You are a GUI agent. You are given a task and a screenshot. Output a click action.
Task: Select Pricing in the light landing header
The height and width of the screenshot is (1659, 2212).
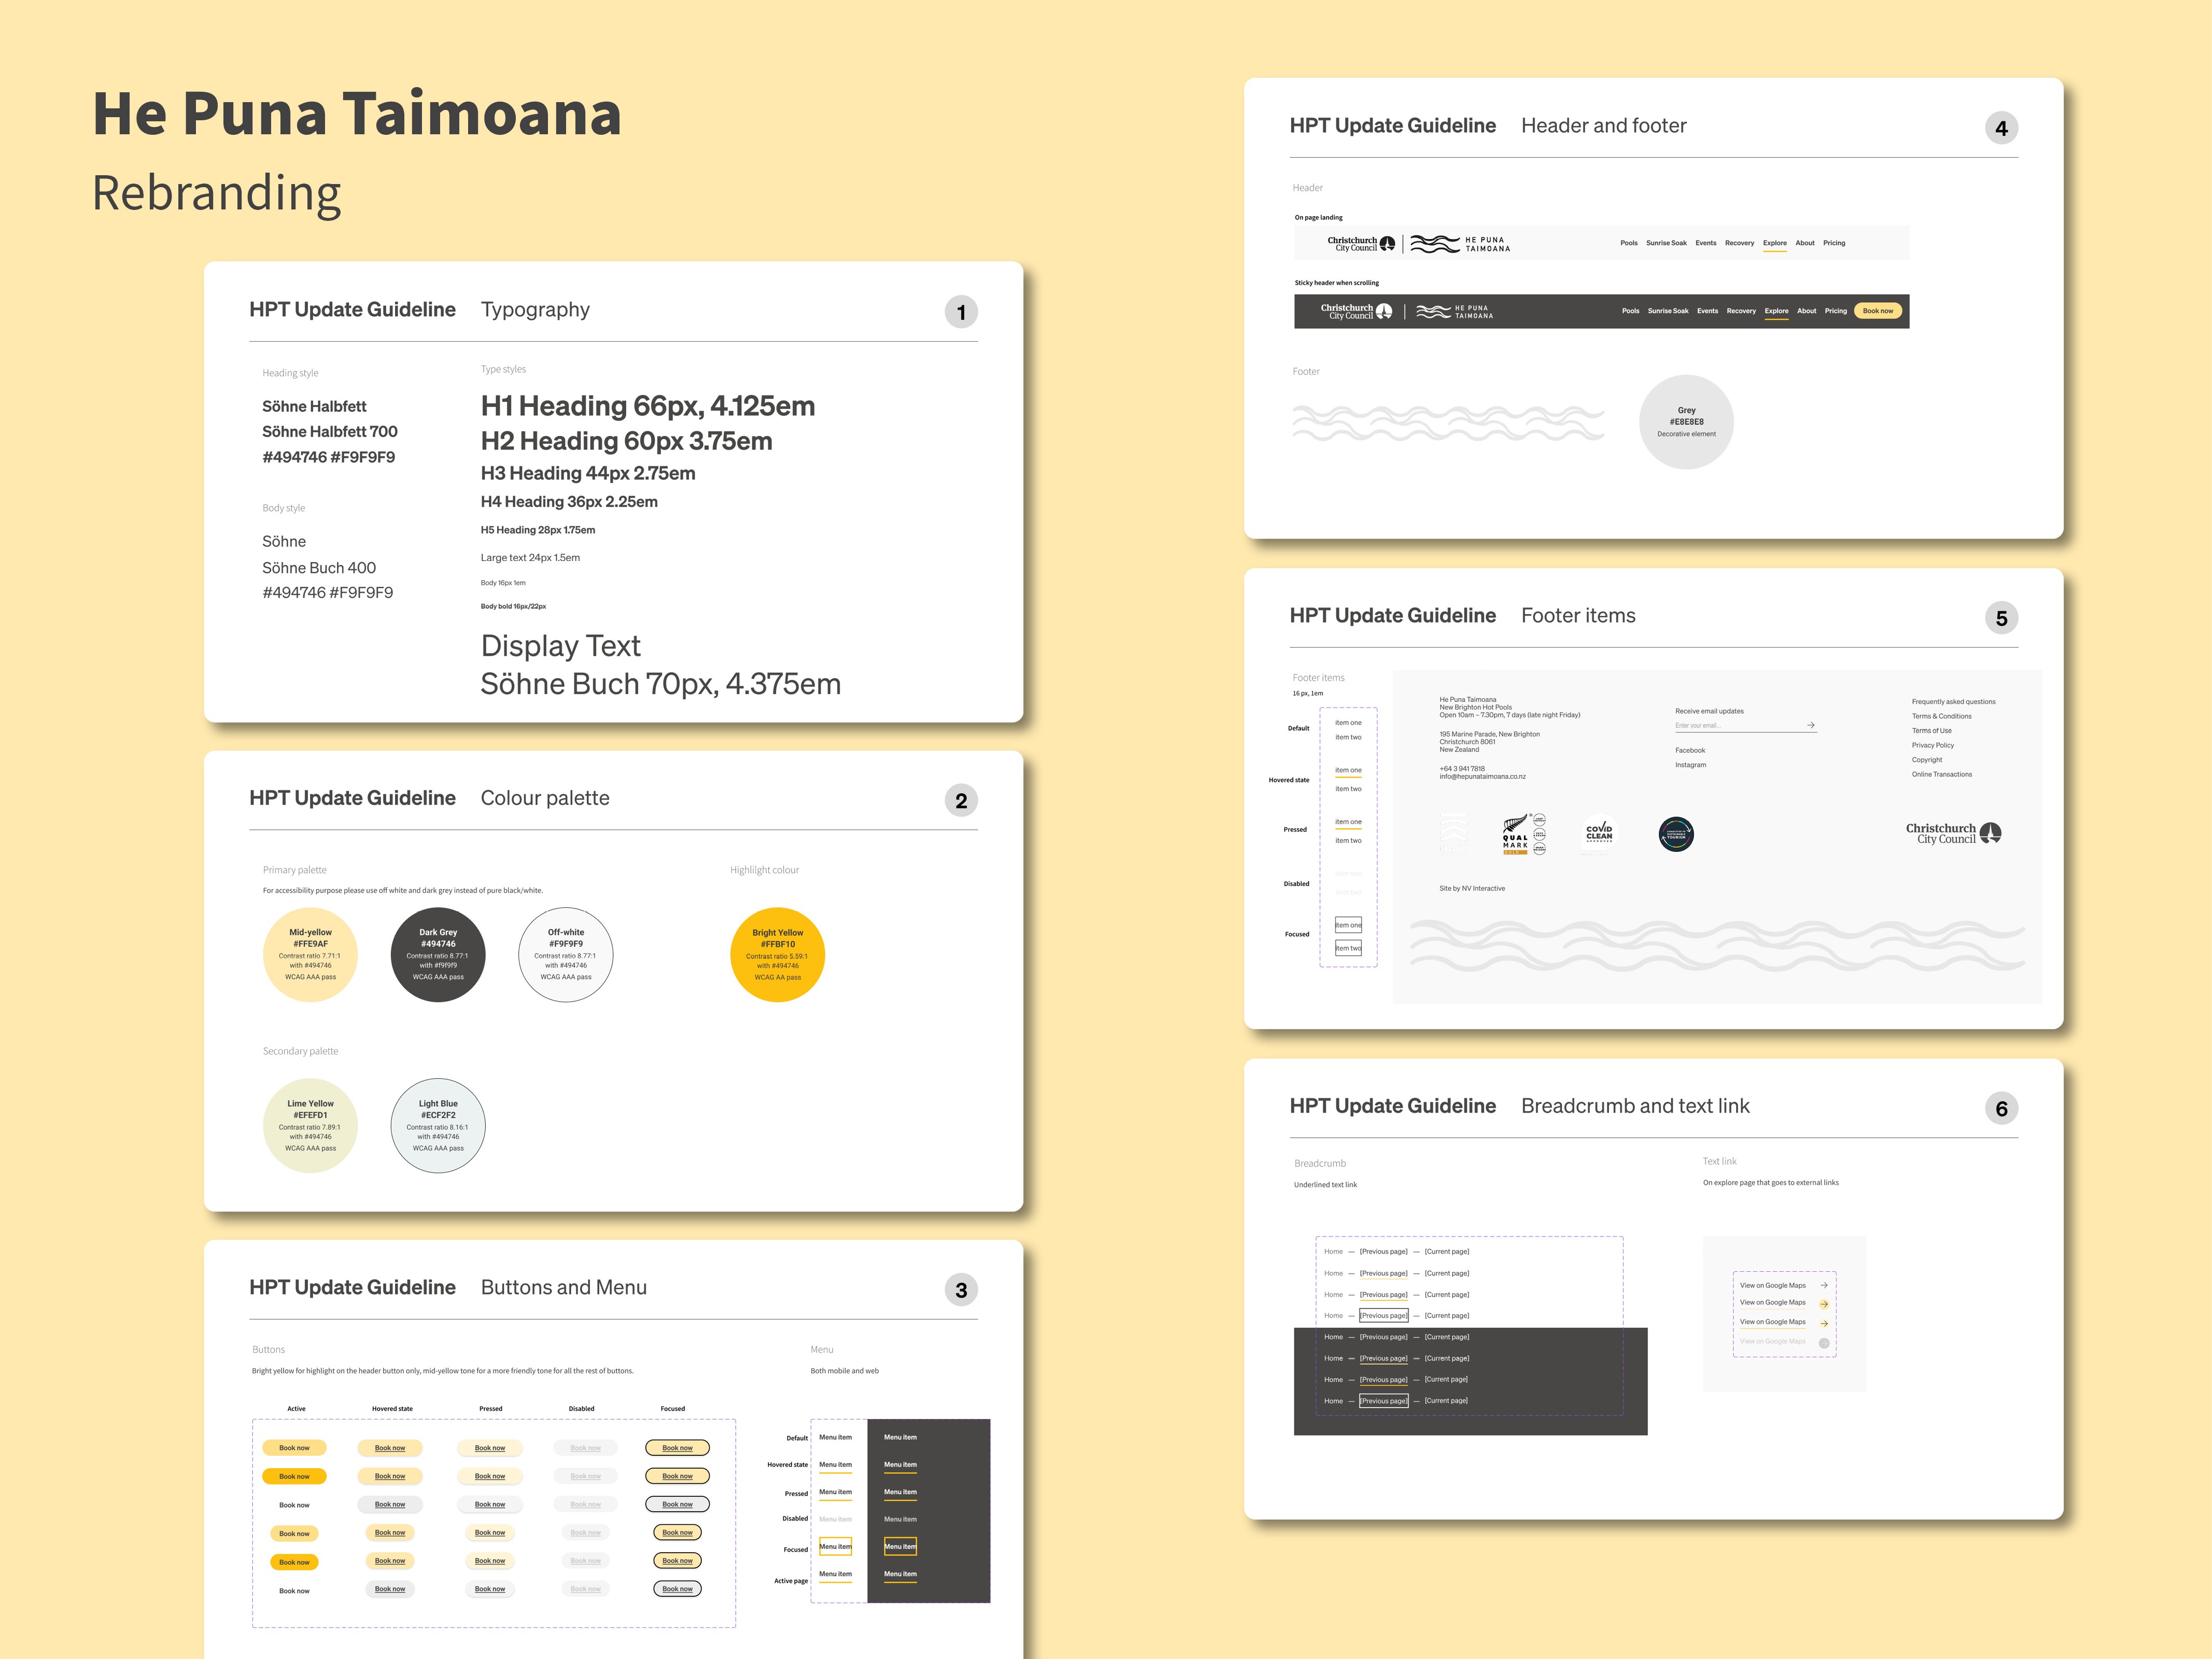1834,243
